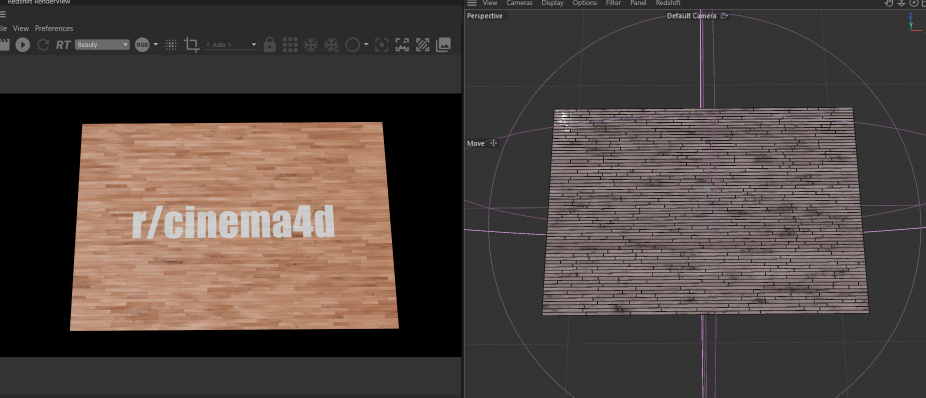Click the Perspective view label

click(x=485, y=16)
